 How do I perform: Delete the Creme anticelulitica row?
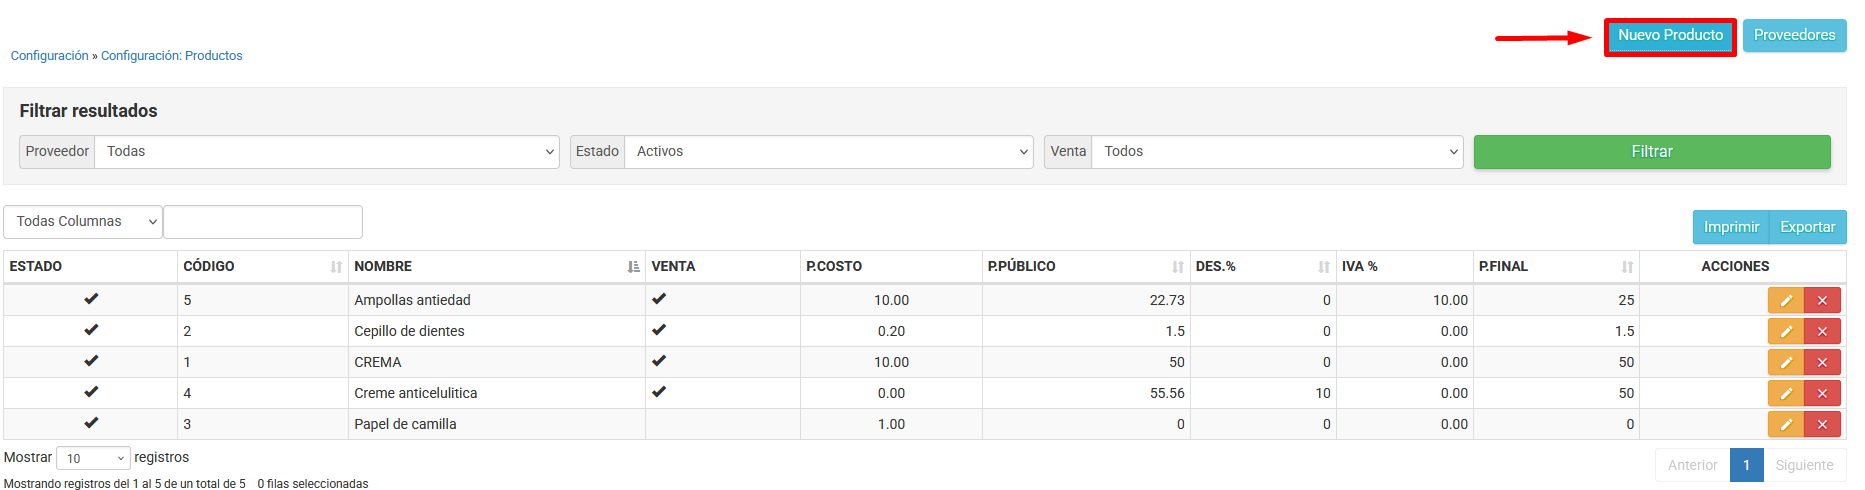coord(1822,393)
